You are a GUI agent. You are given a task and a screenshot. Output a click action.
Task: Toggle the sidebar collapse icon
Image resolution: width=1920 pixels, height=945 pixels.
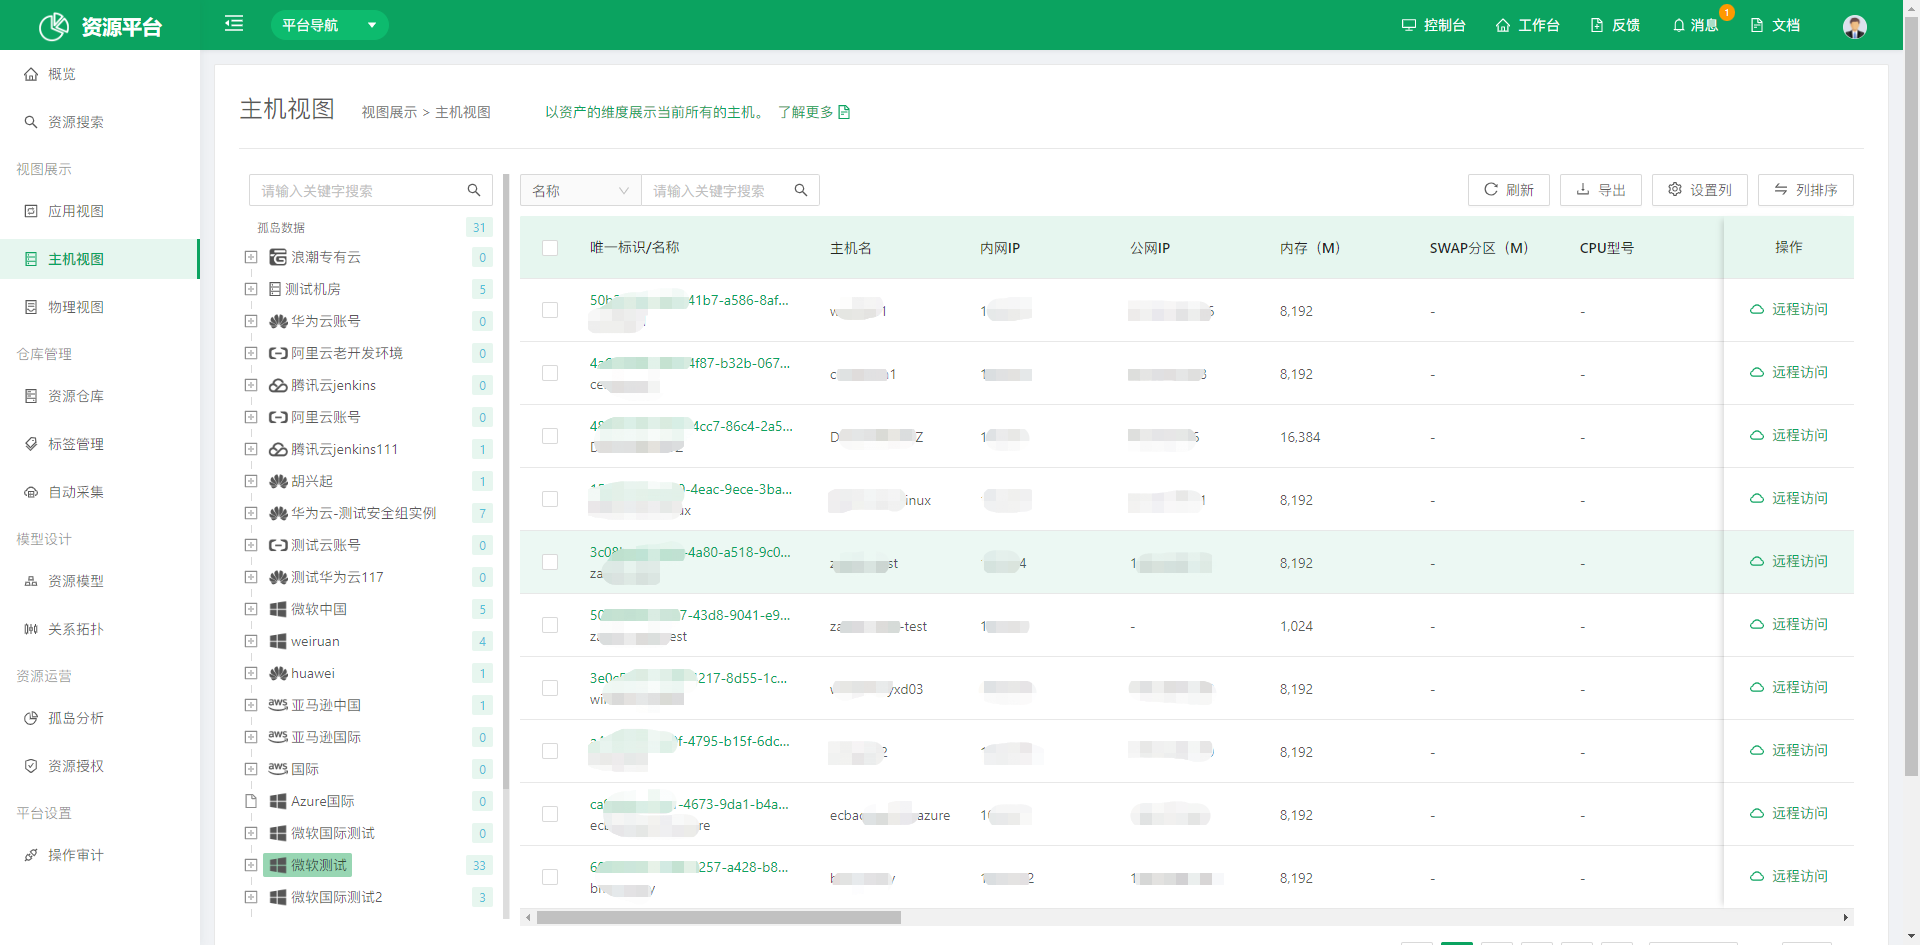(x=234, y=23)
